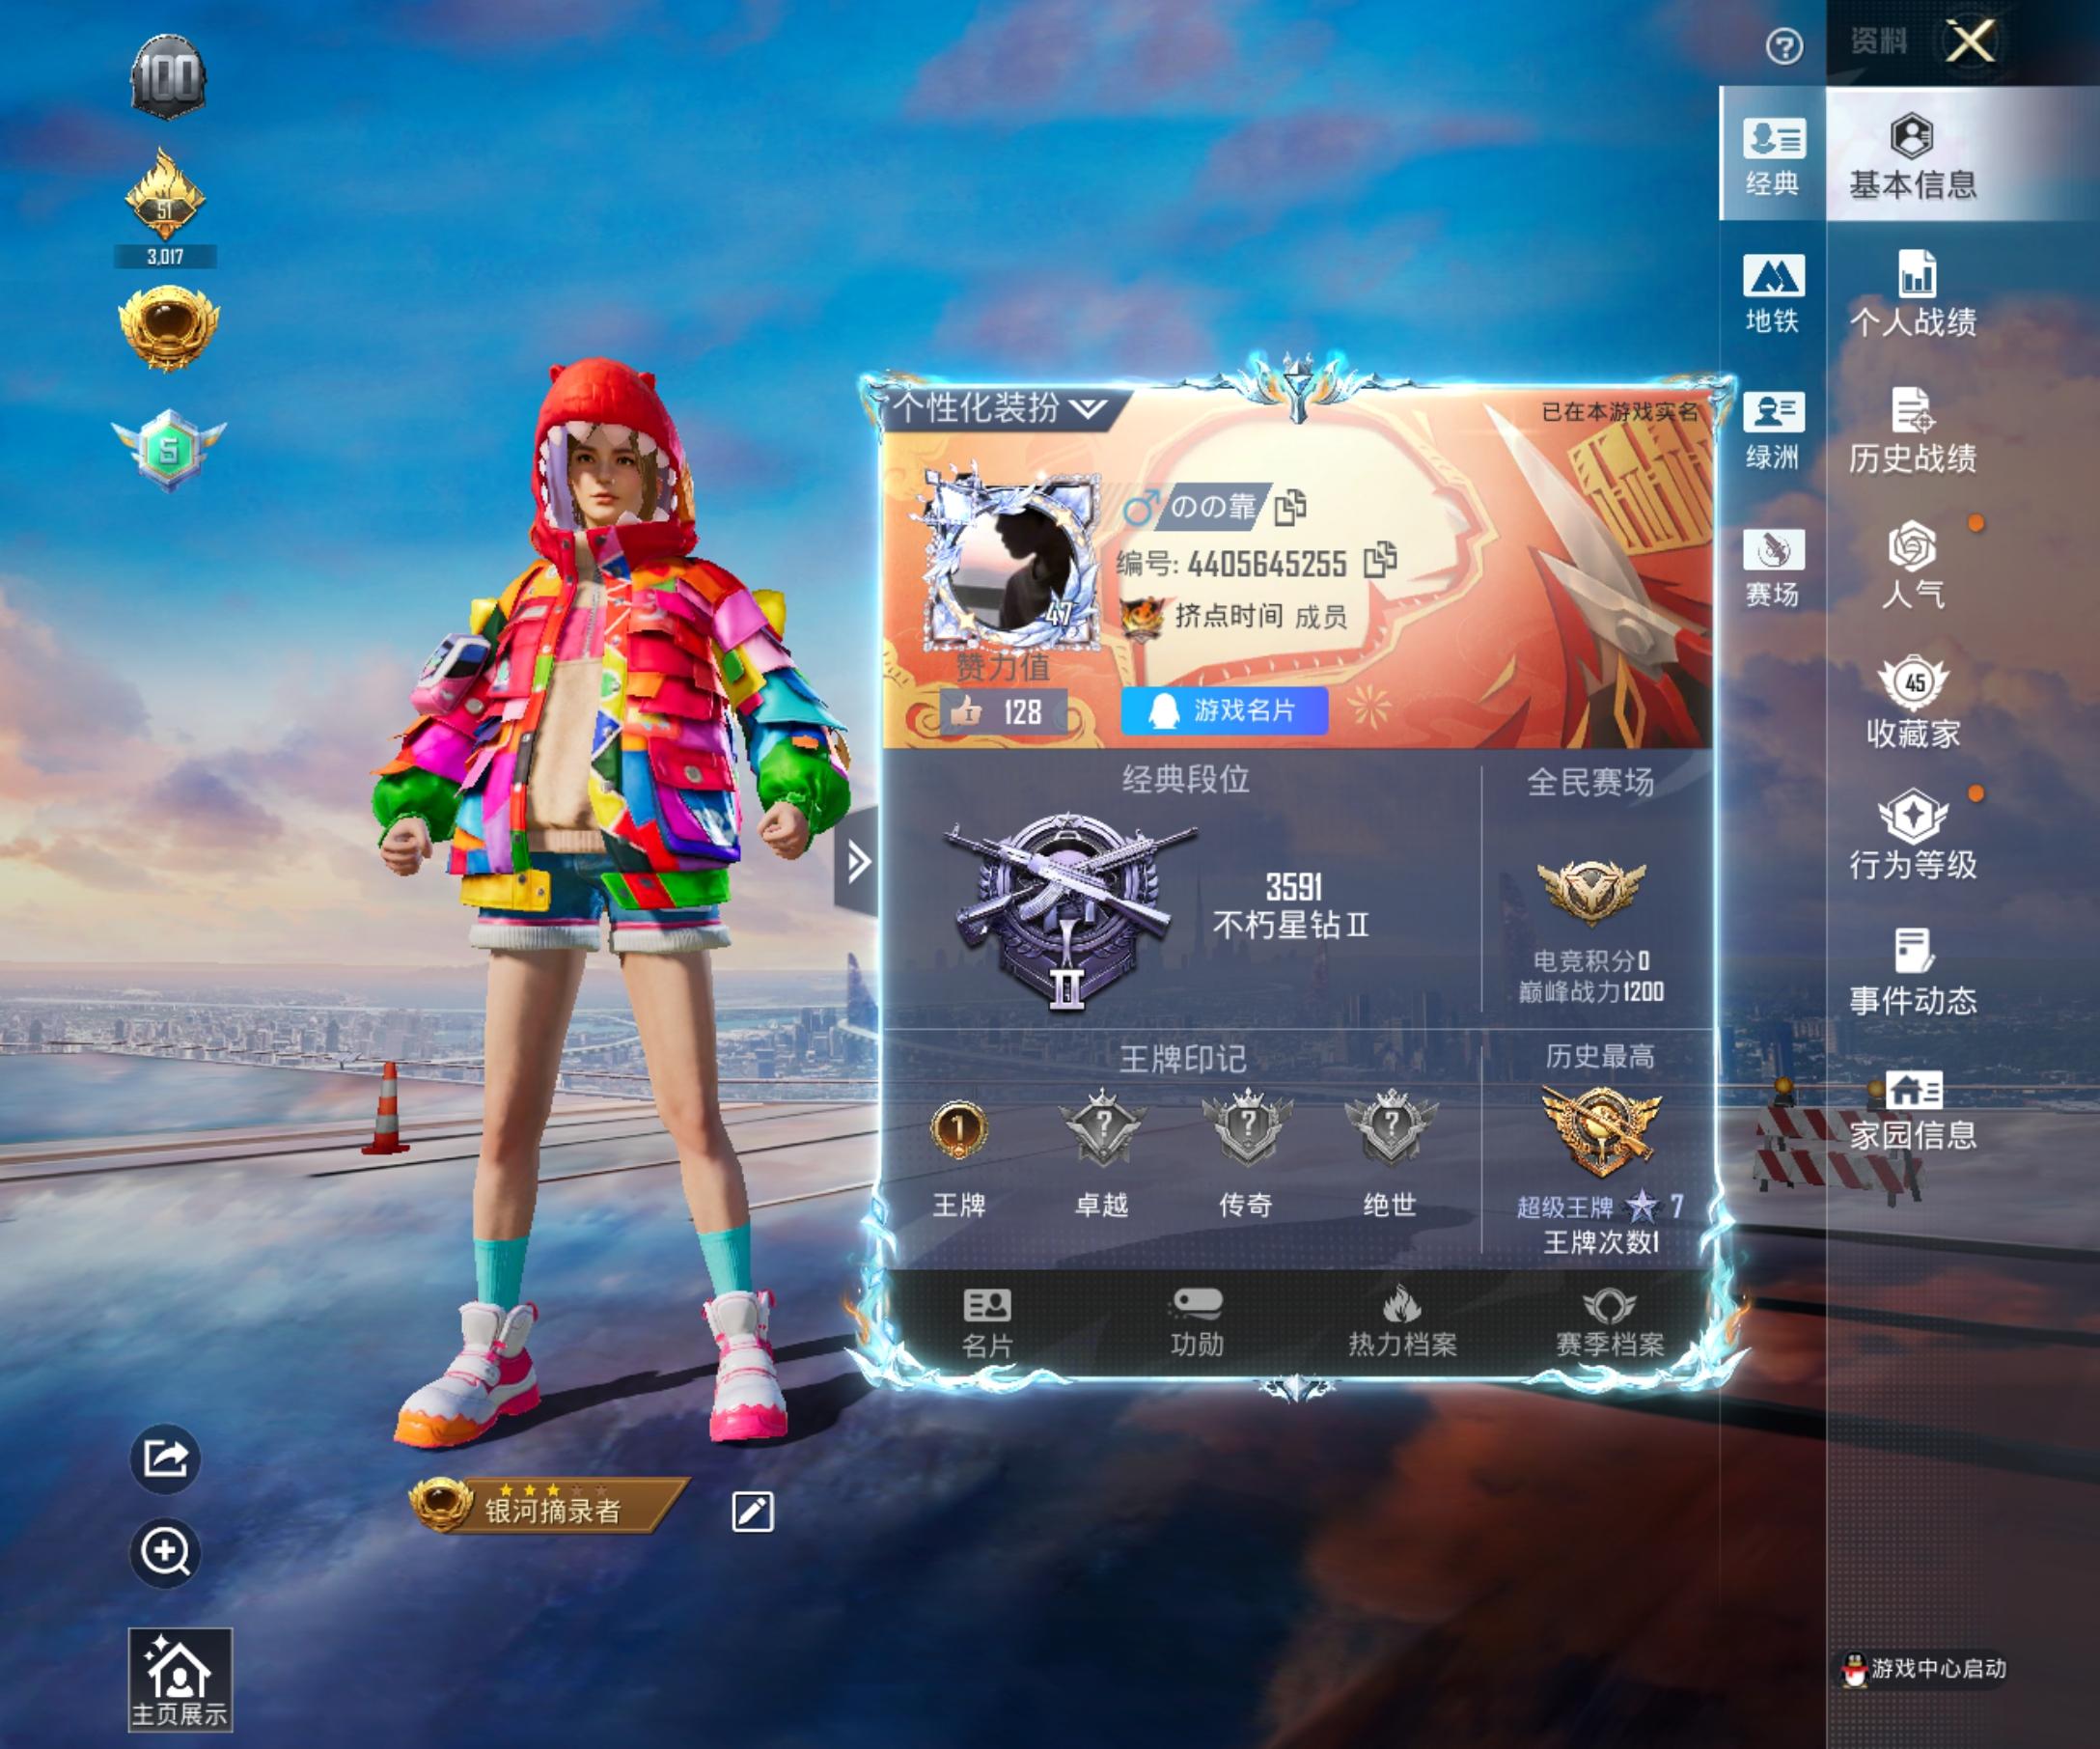Click the flame badge showing 3,017
The image size is (2100, 1749).
point(165,207)
